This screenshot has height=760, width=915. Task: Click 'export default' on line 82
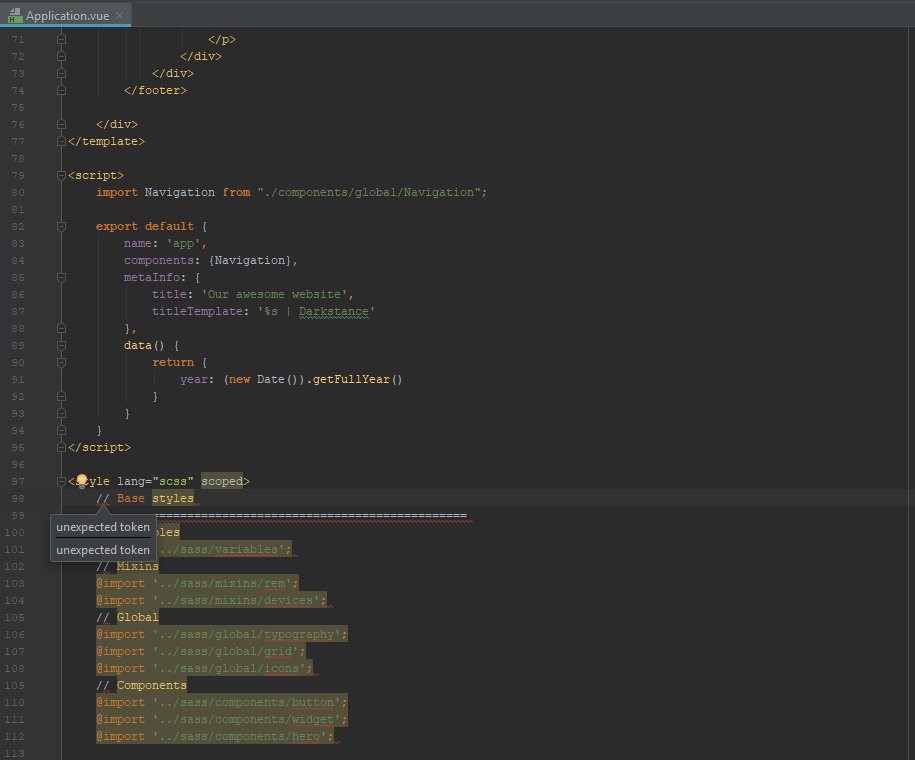point(145,226)
